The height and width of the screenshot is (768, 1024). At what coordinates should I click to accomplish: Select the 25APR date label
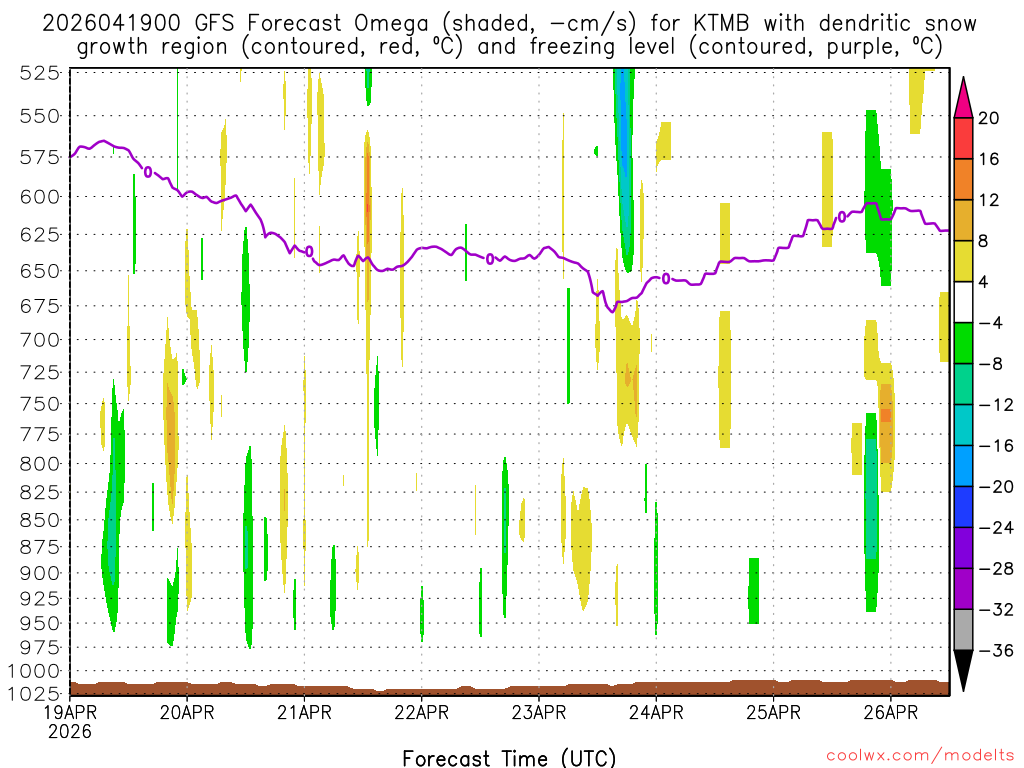(773, 712)
